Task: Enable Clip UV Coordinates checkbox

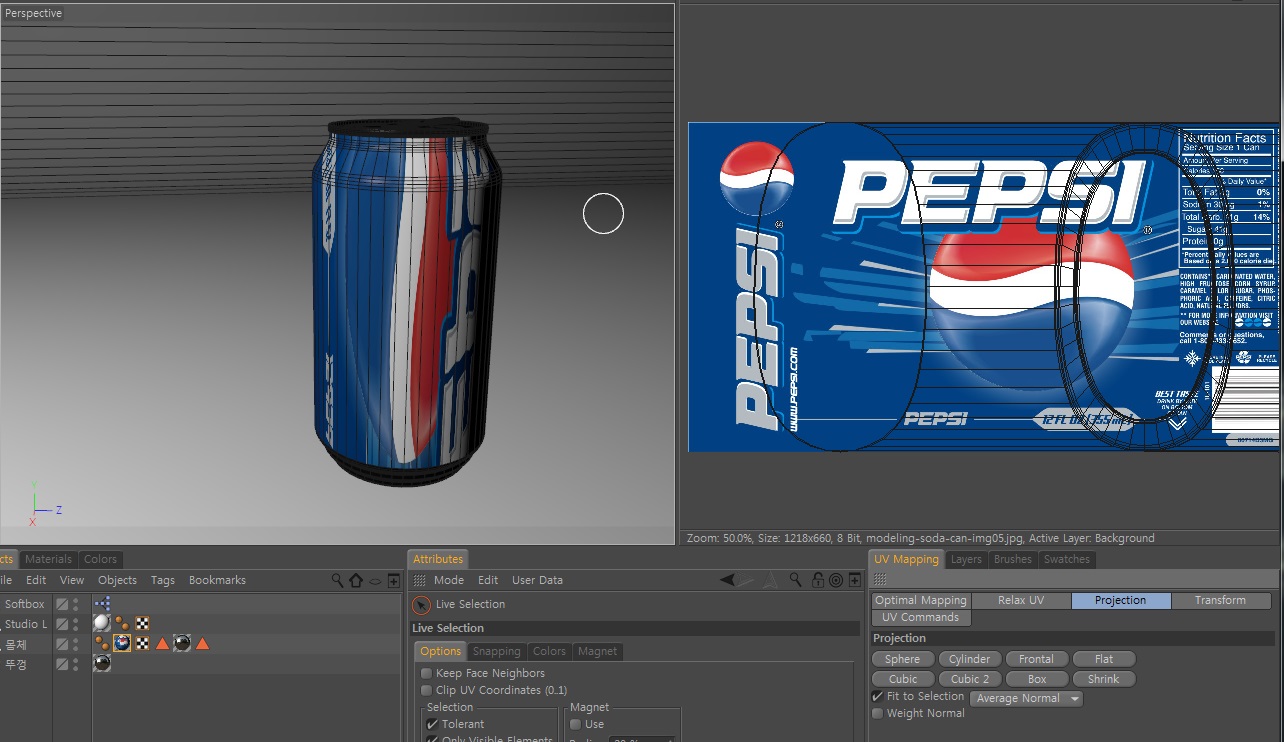Action: tap(427, 690)
